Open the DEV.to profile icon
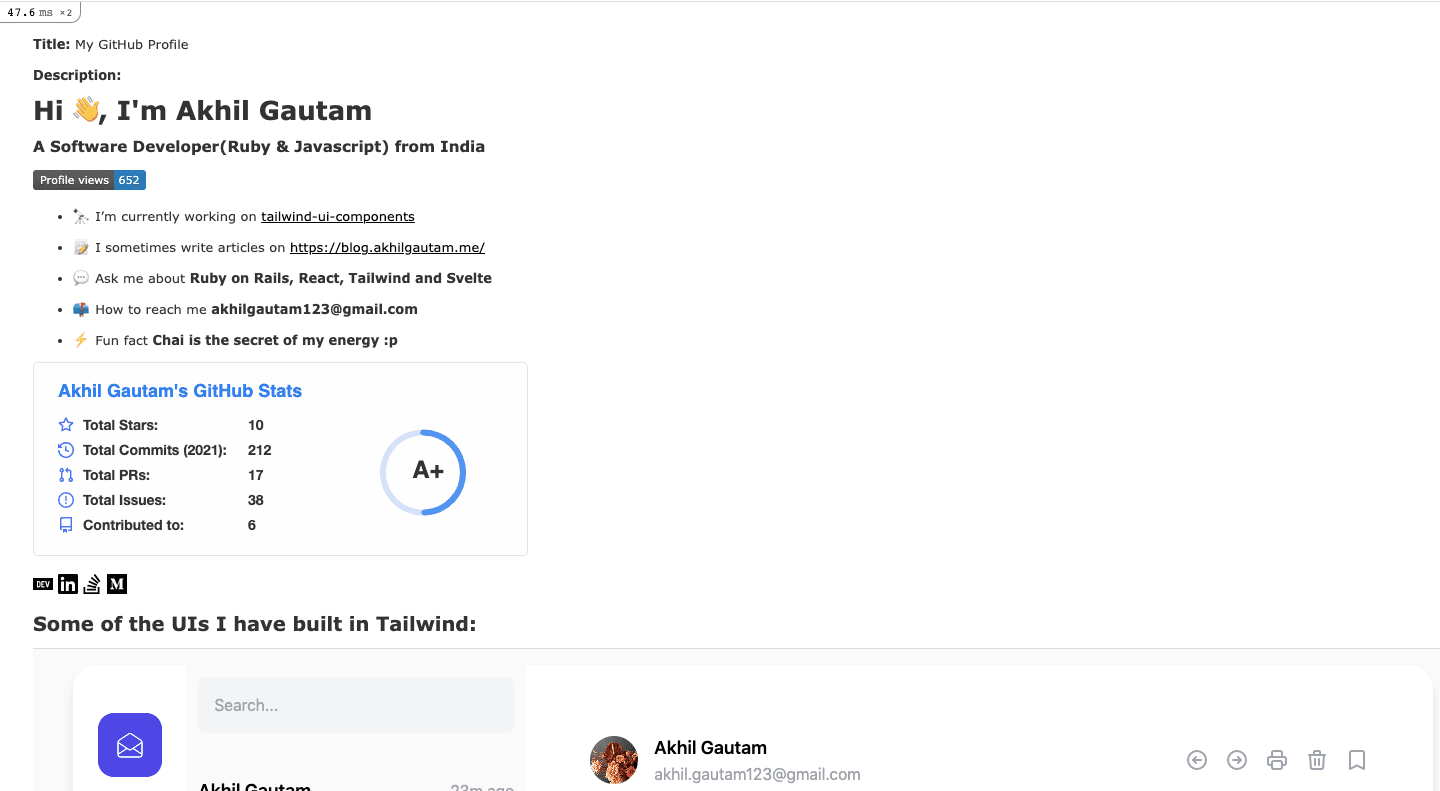 click(x=43, y=584)
